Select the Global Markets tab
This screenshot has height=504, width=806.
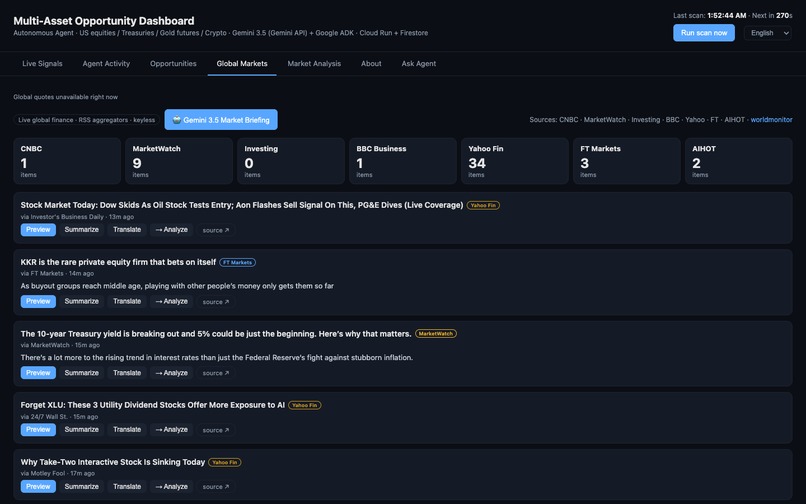point(242,64)
